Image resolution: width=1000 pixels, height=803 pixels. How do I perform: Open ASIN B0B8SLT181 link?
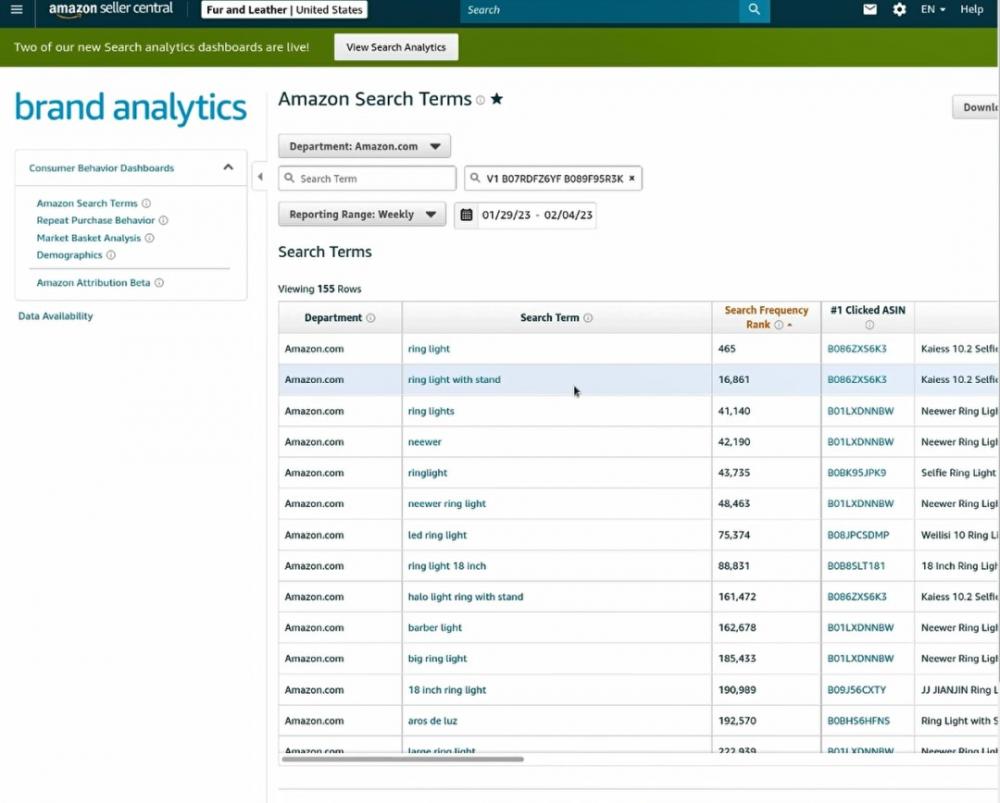856,566
